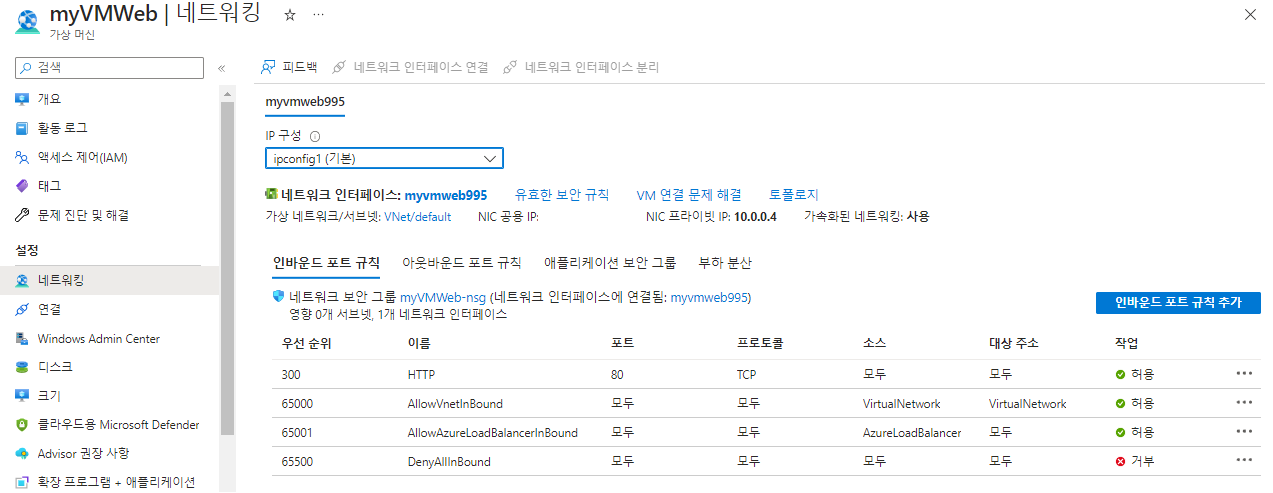Click 네트워크 인터페이스 연결 in the toolbar
The height and width of the screenshot is (493, 1273).
(x=410, y=67)
